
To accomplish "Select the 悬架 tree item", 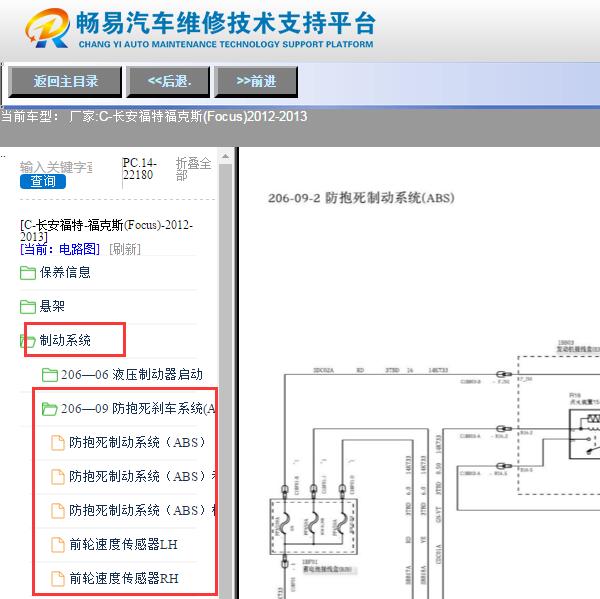I will click(x=52, y=306).
